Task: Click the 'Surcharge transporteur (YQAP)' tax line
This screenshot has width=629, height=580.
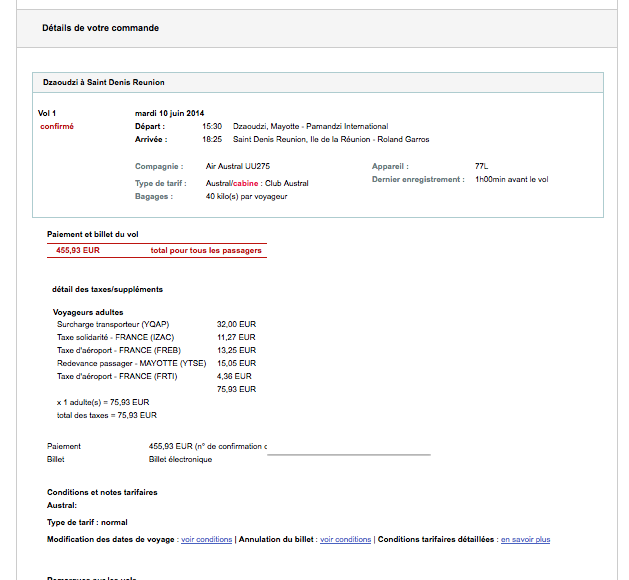Action: (x=113, y=325)
